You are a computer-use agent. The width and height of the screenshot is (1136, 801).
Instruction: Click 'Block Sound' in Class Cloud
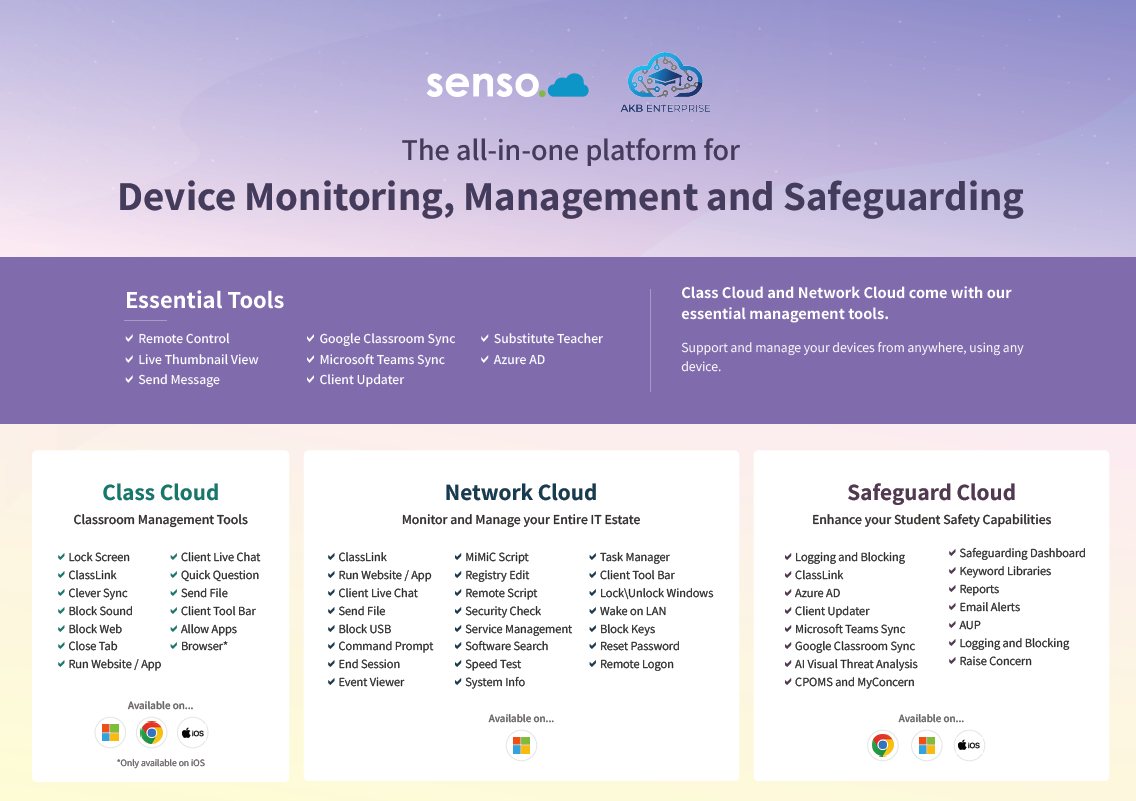point(100,611)
